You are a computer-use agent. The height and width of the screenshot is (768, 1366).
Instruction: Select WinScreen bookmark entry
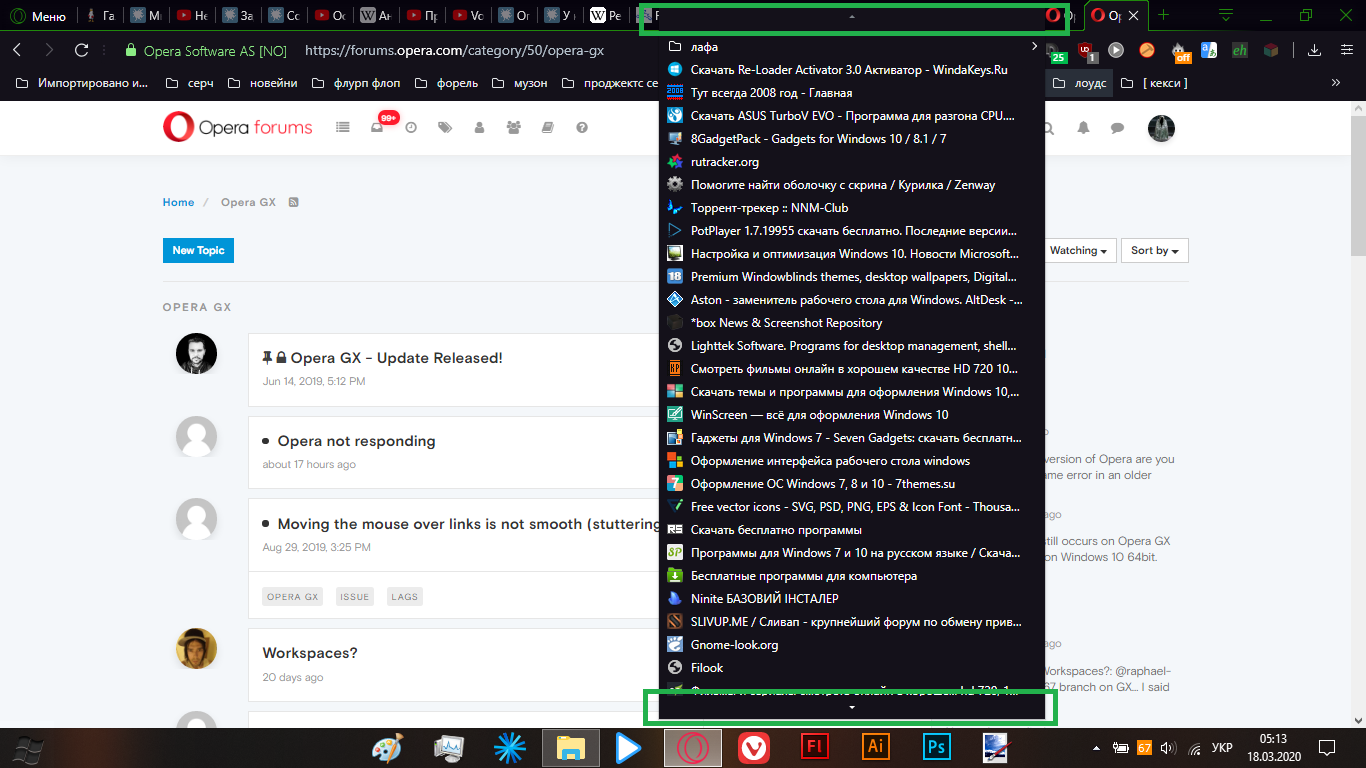(852, 415)
